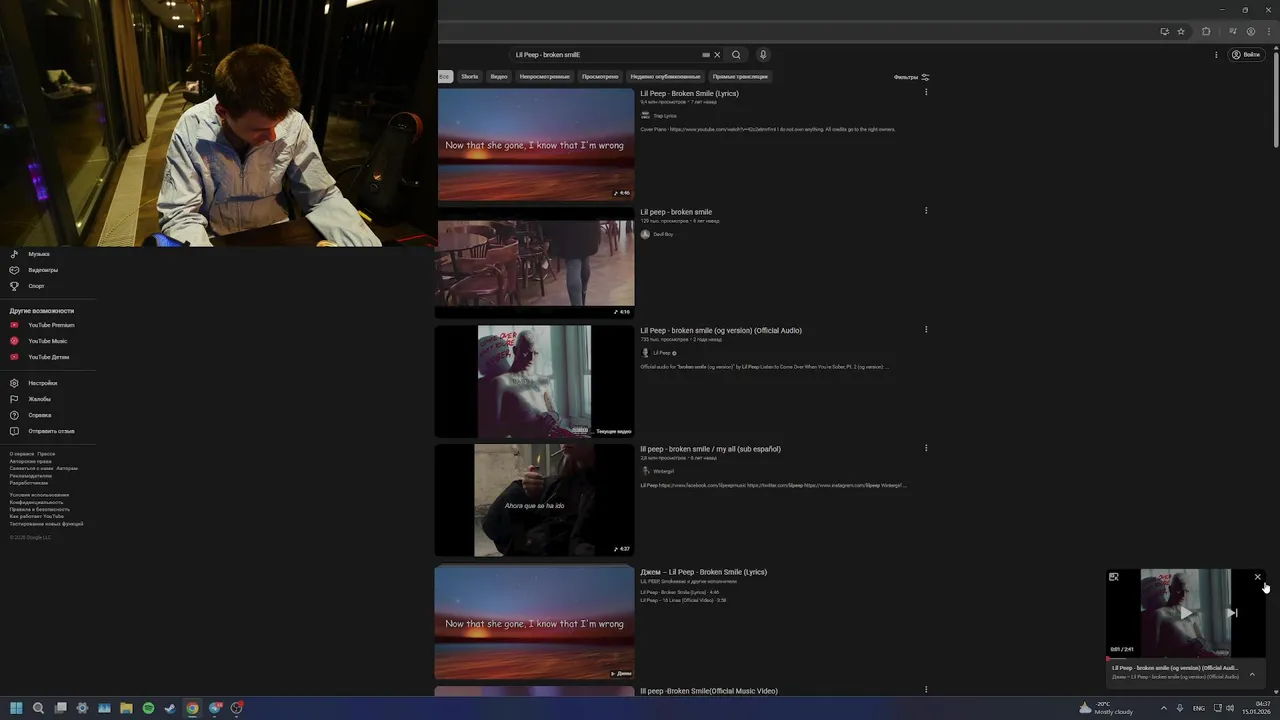Select the Недавно опубликованные filter chip
The height and width of the screenshot is (720, 1280).
pyautogui.click(x=665, y=76)
